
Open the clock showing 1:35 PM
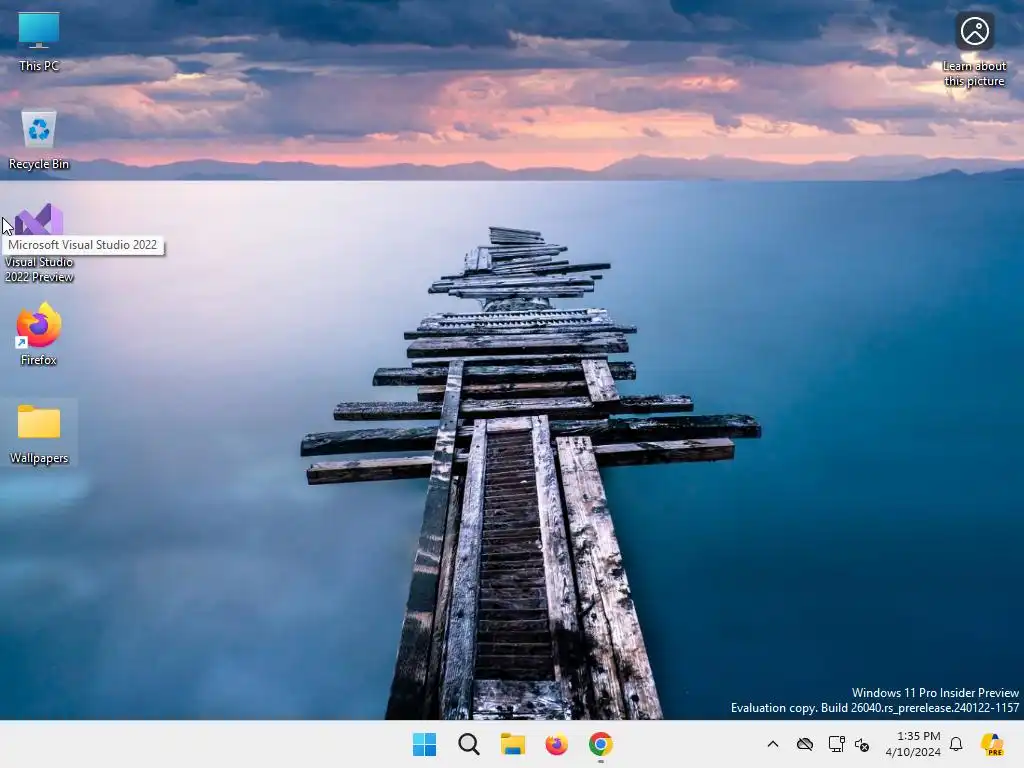913,744
